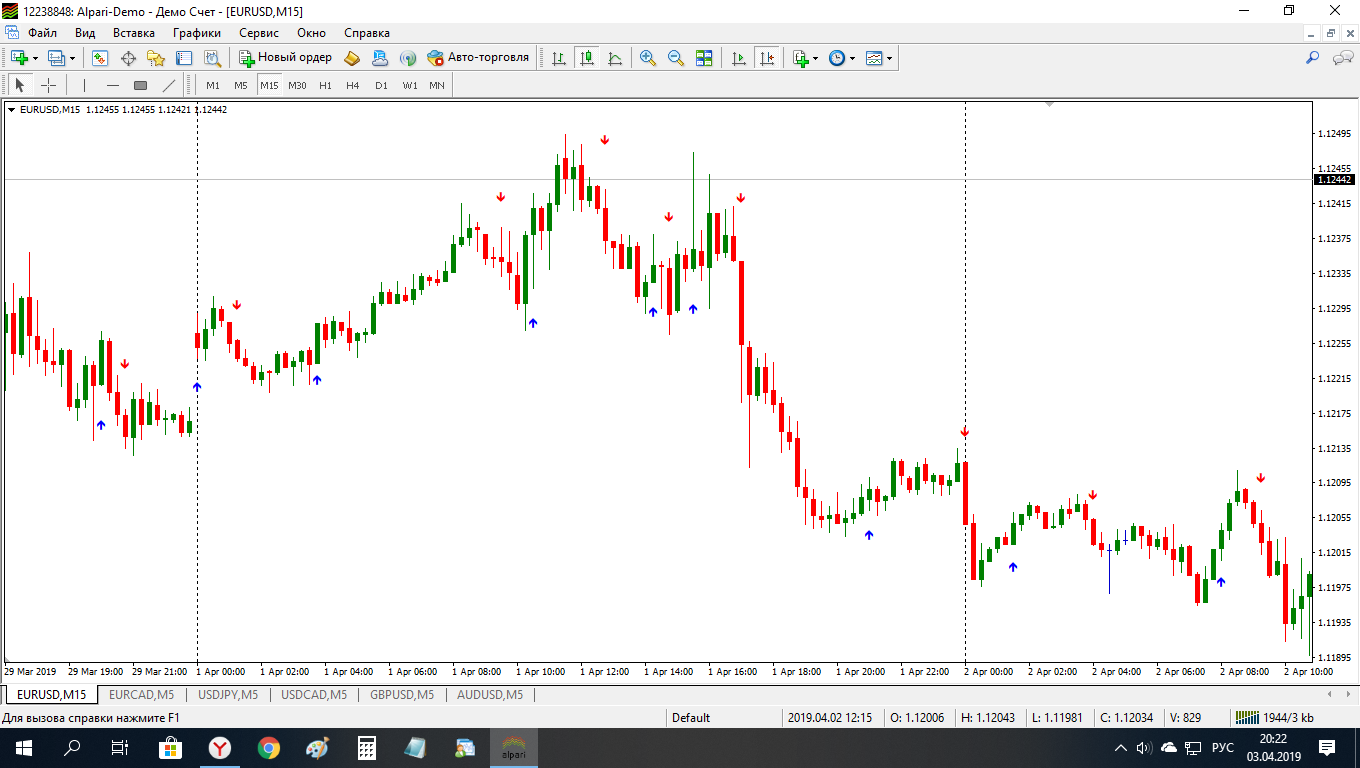
Task: Expand the triangle beside EURUSD,M15 chart label
Action: click(x=12, y=110)
